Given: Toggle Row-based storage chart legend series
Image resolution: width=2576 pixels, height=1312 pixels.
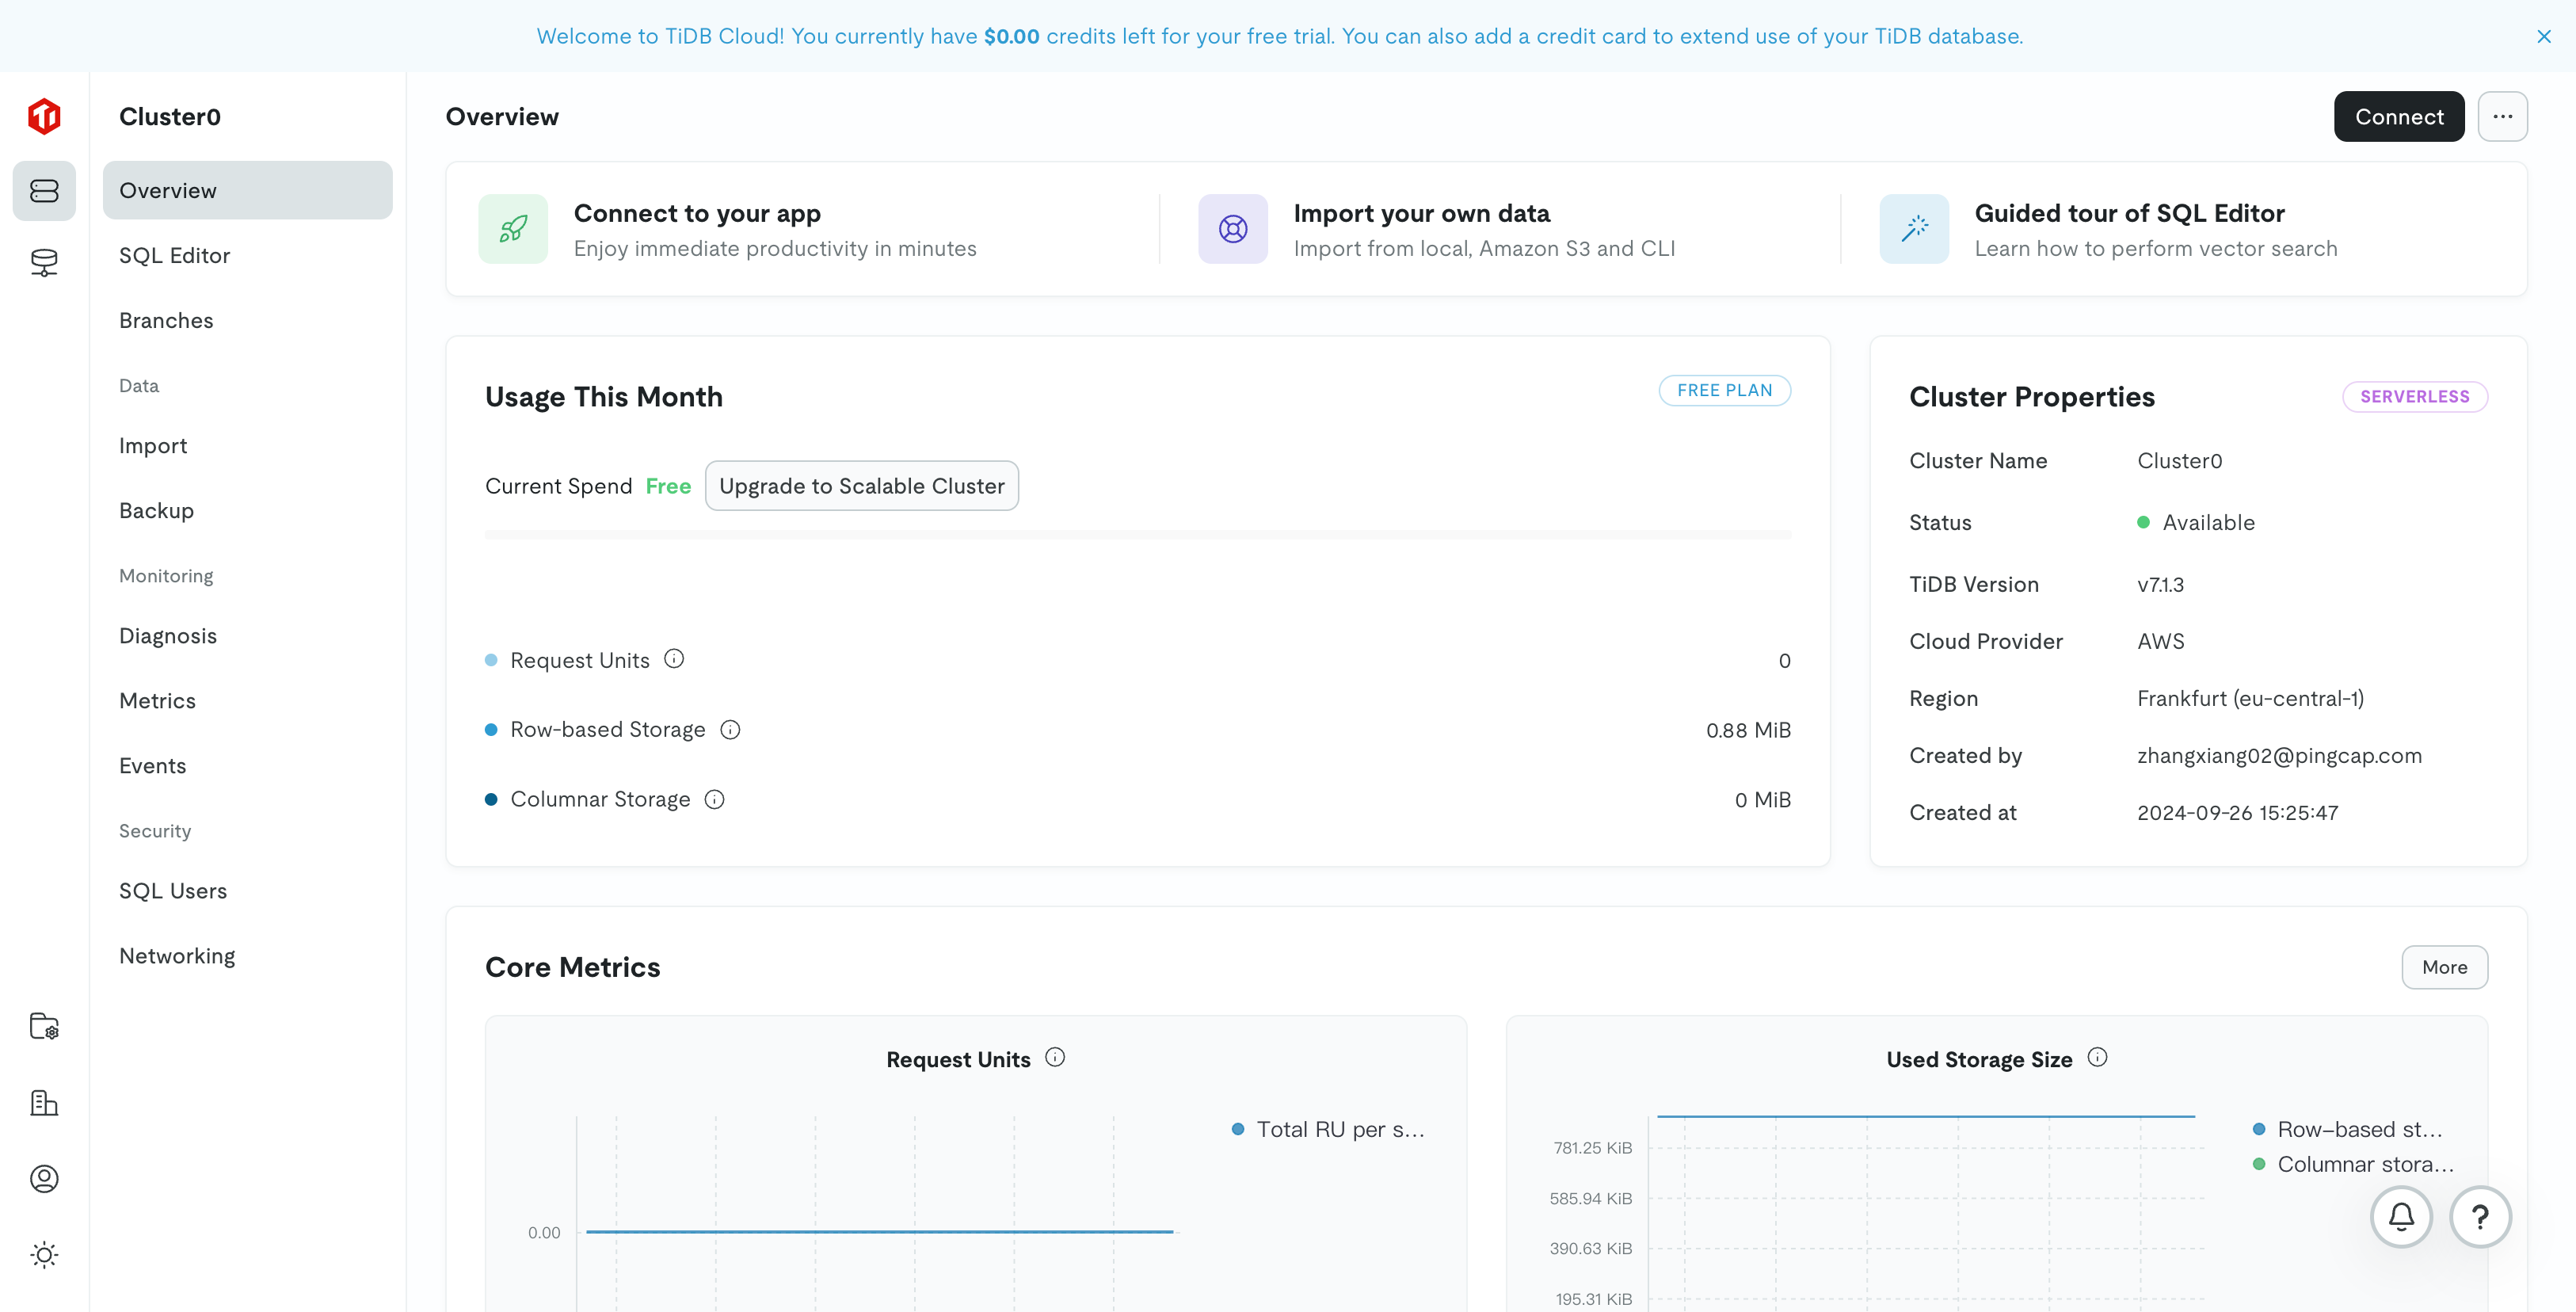Looking at the screenshot, I should [2350, 1129].
